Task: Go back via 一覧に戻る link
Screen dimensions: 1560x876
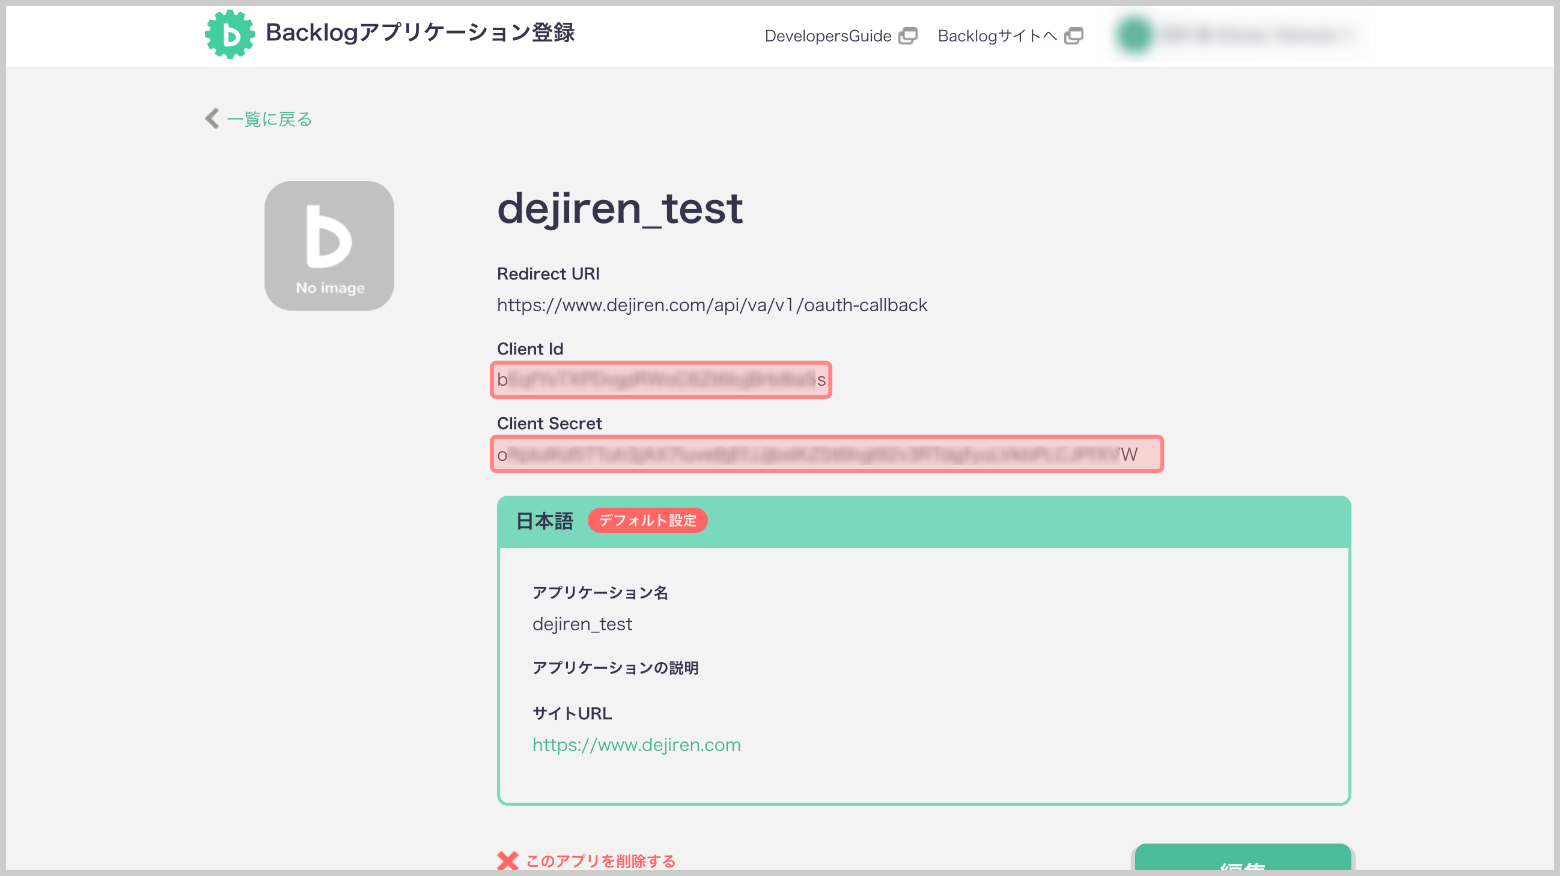Action: (270, 119)
